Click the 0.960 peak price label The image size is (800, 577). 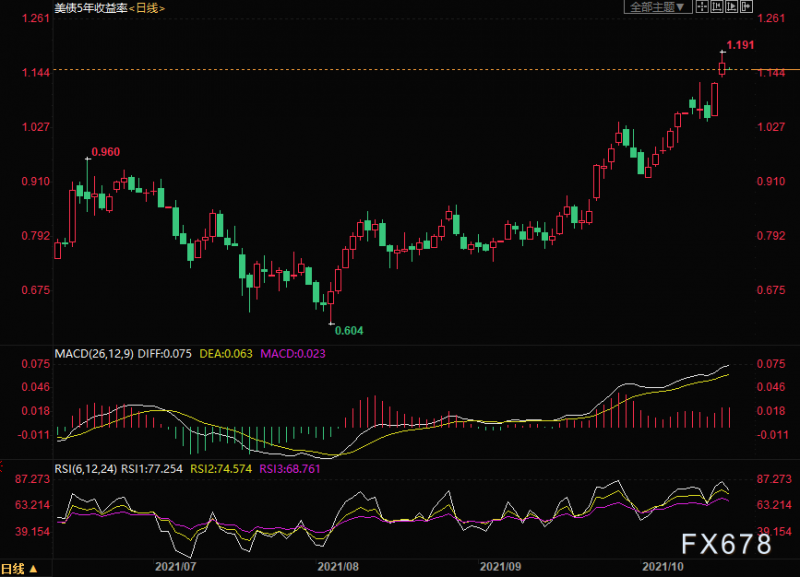[x=105, y=152]
